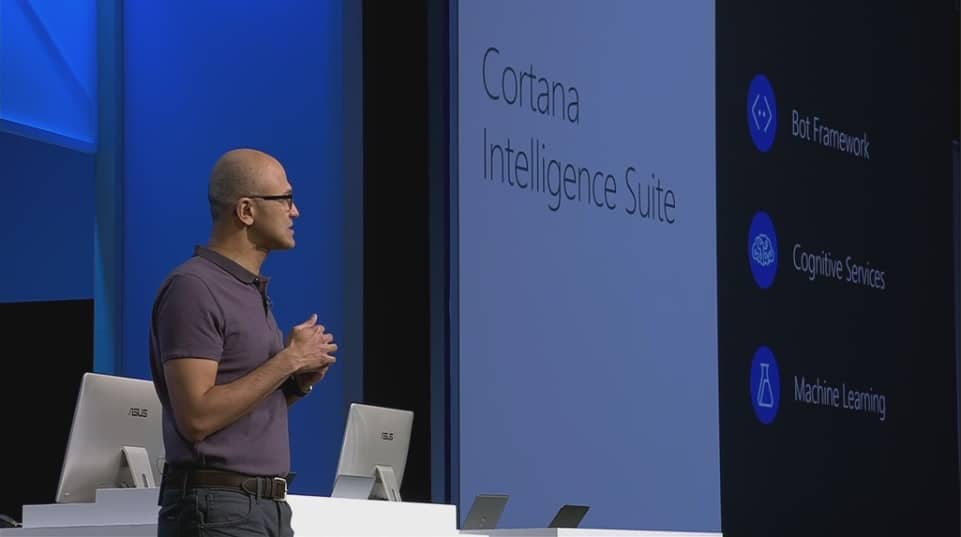This screenshot has height=537, width=961.
Task: Click the ASUS logo on left monitor
Action: [x=137, y=412]
